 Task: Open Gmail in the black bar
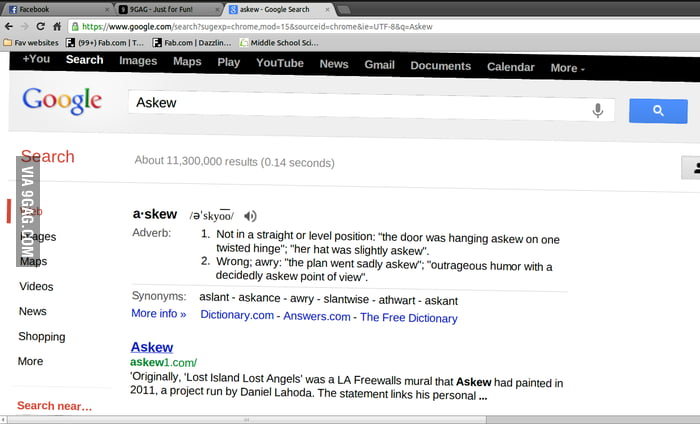click(x=379, y=65)
